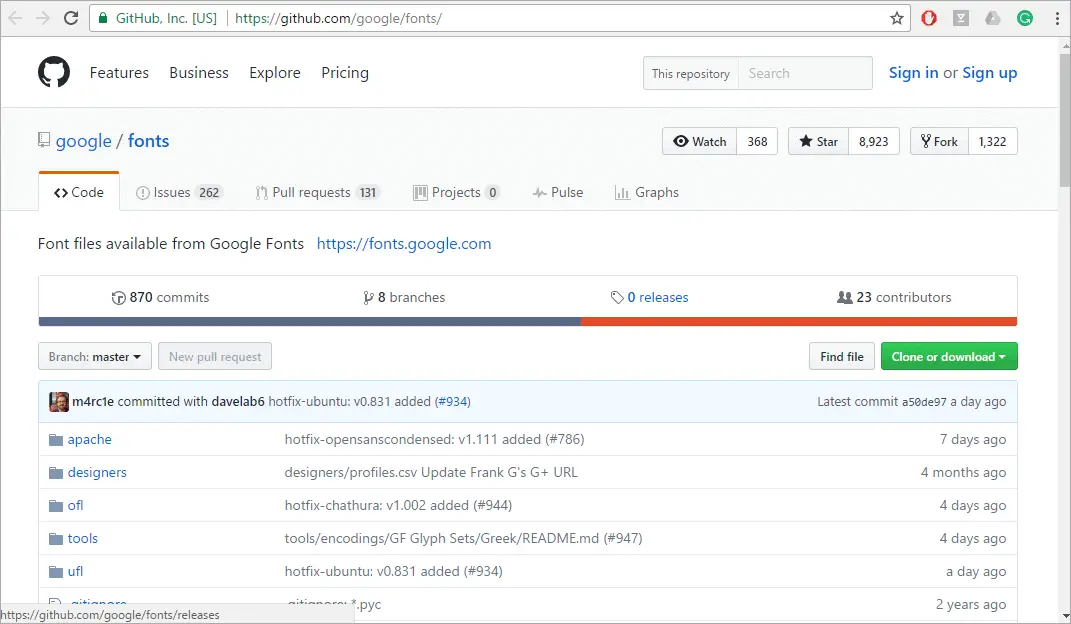Open the Graphs tab

[x=647, y=193]
